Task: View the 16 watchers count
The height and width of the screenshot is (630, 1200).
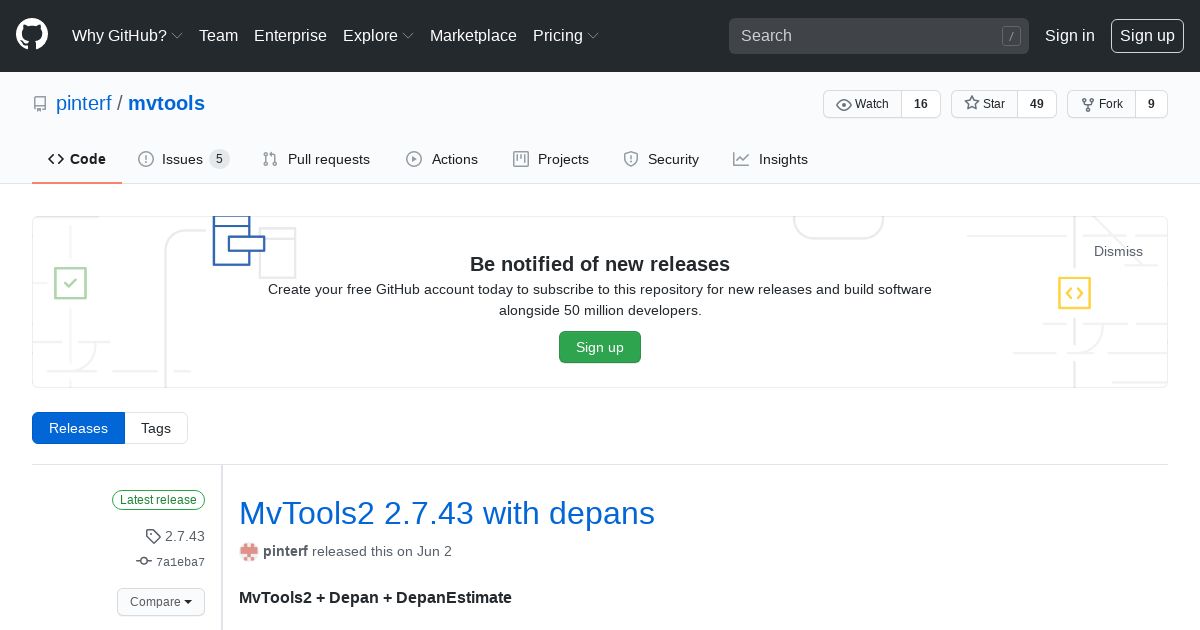Action: click(921, 104)
